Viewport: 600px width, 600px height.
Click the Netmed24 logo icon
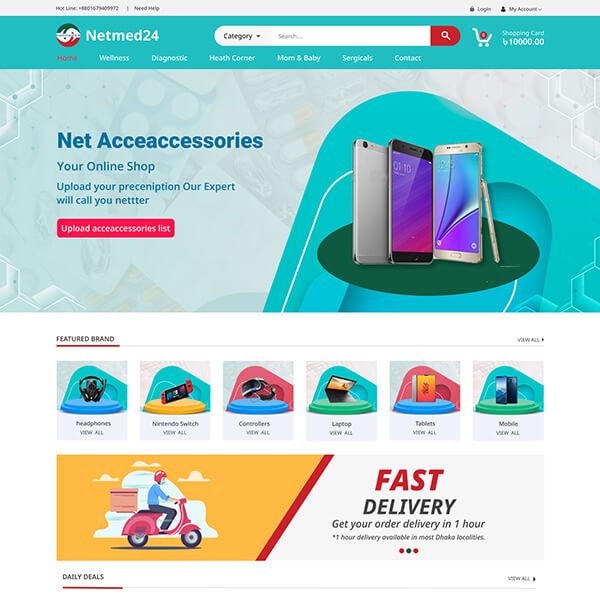(68, 35)
